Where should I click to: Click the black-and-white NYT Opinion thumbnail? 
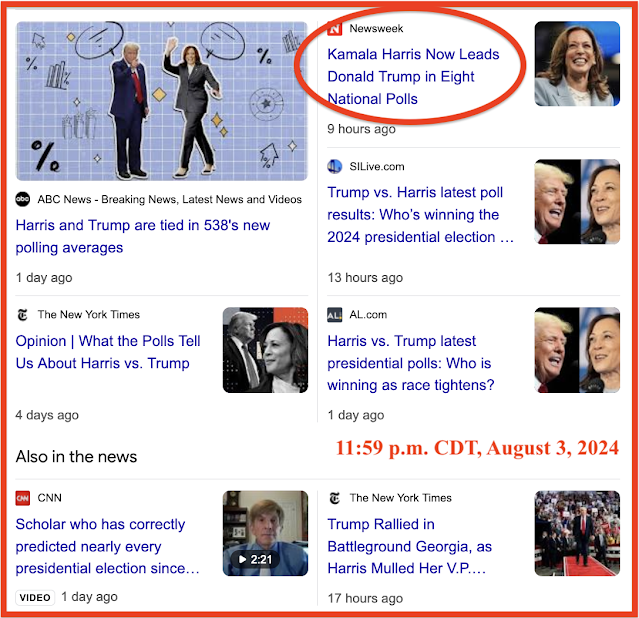click(x=265, y=350)
